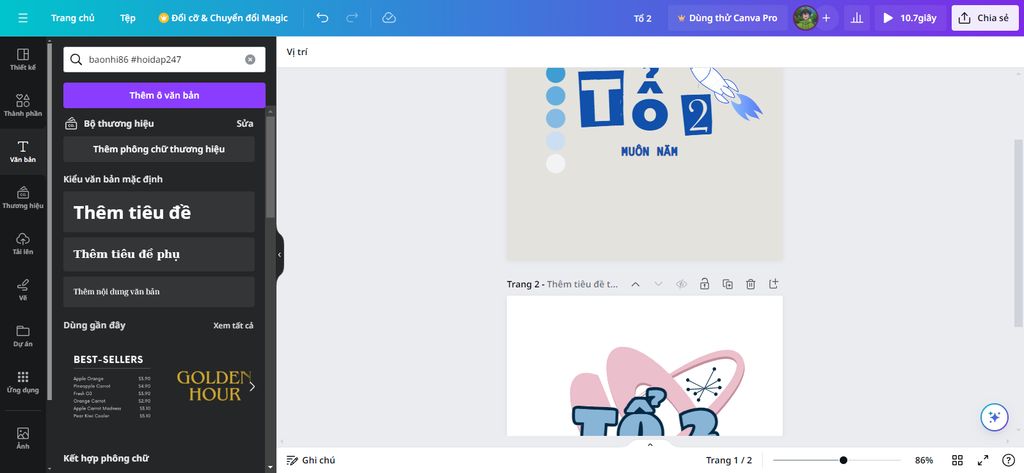Click search magnifier icon
1024x473 pixels.
(76, 59)
